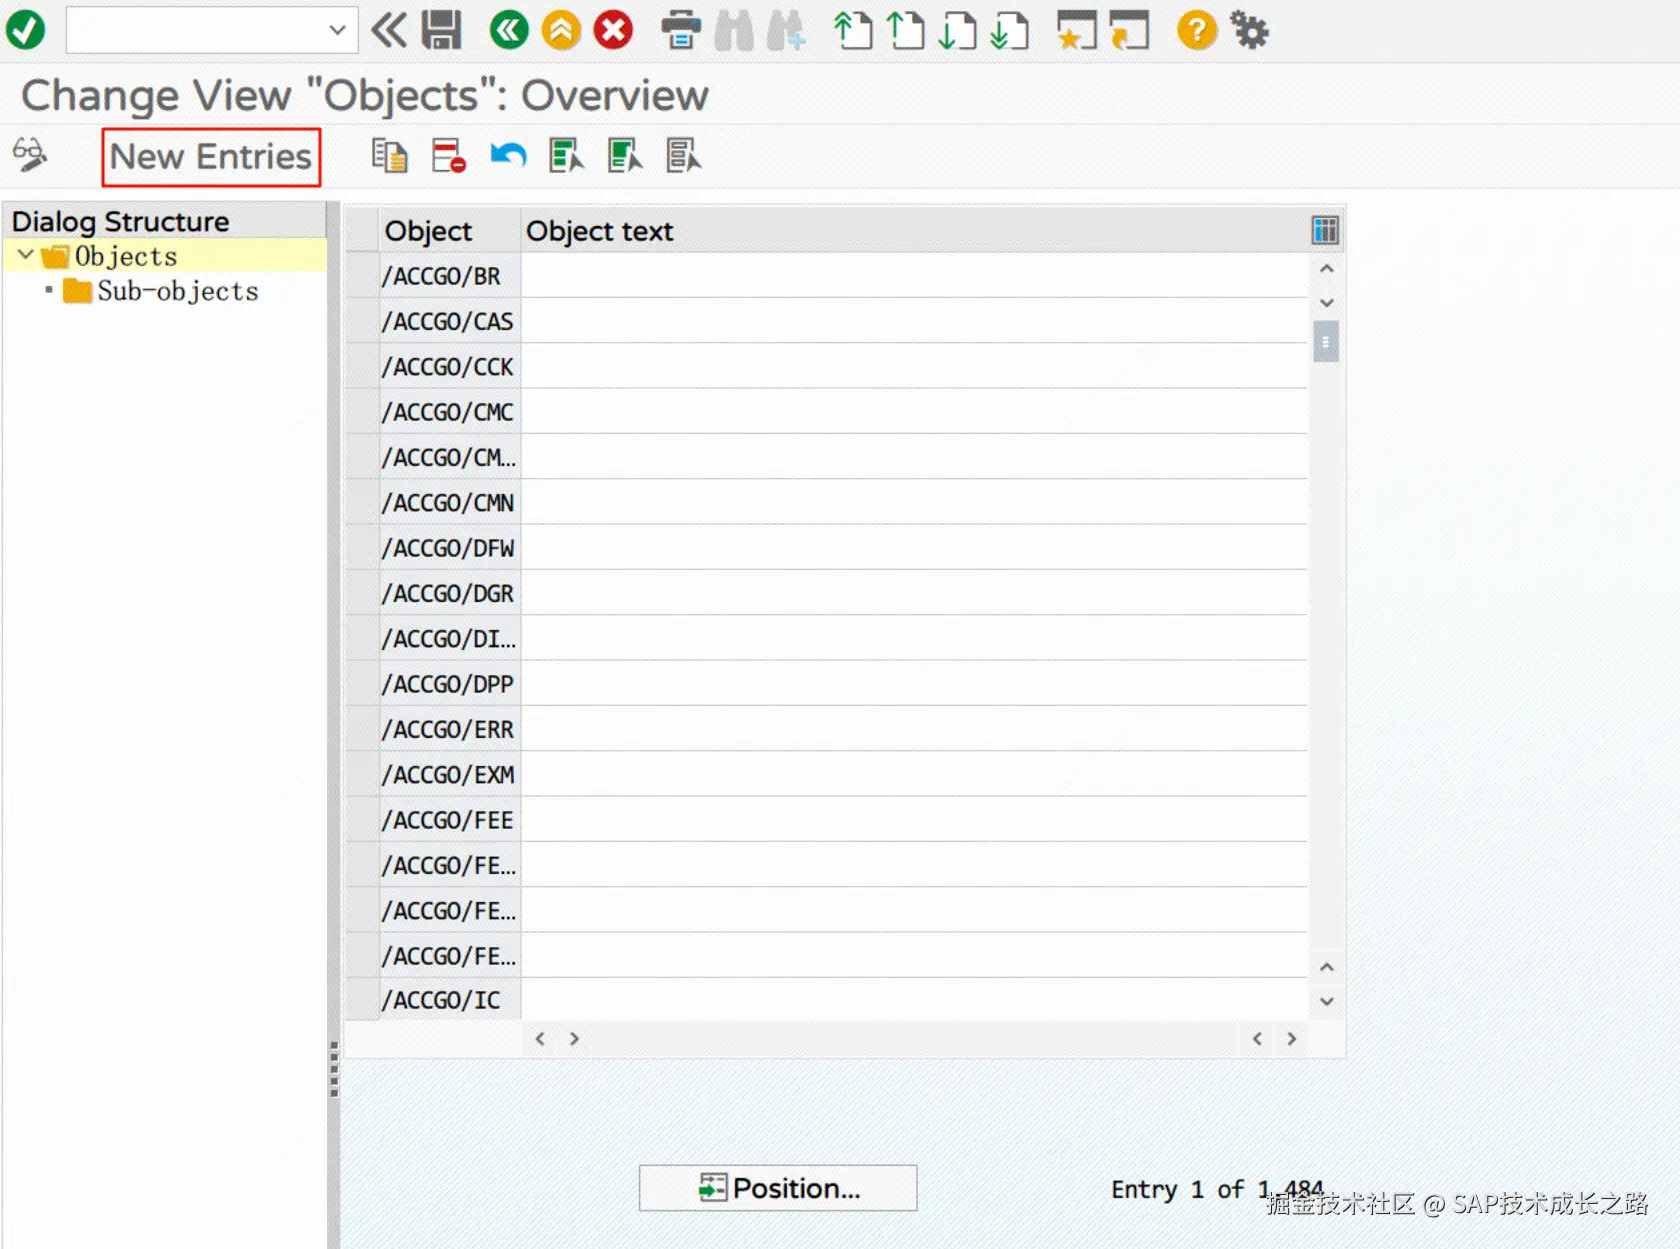
Task: Click the bottom scroll-down arrow of table
Action: (x=1326, y=1001)
